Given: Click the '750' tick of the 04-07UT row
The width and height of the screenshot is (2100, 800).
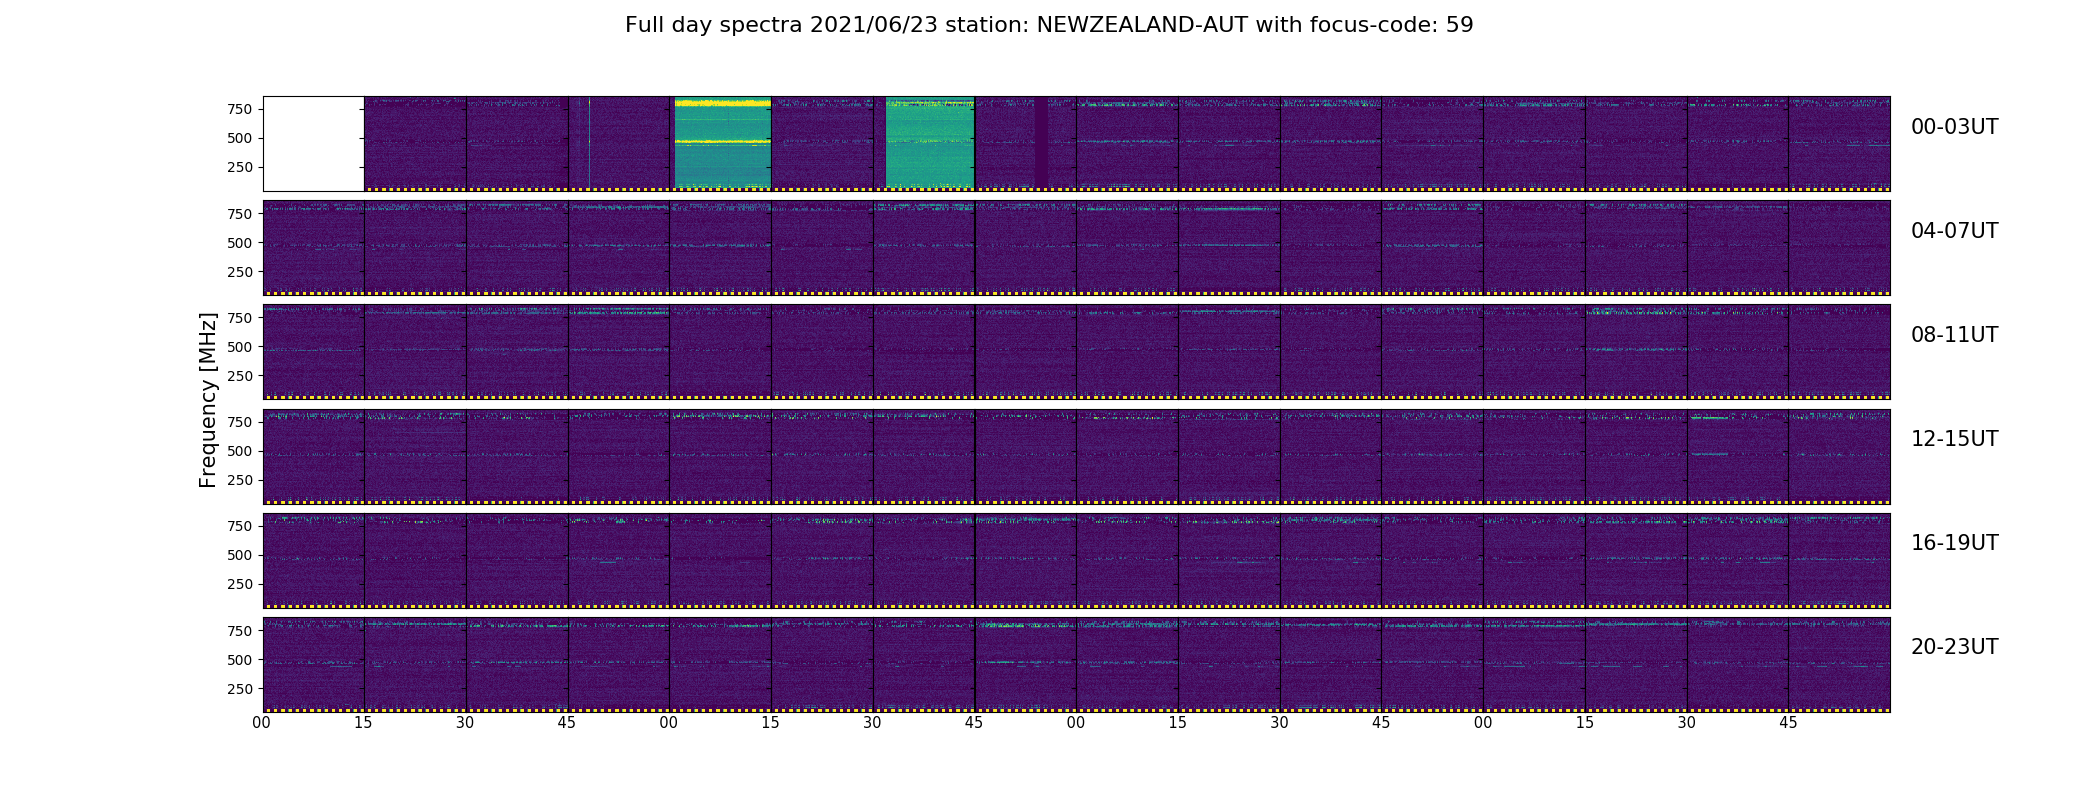Looking at the screenshot, I should click(x=240, y=213).
